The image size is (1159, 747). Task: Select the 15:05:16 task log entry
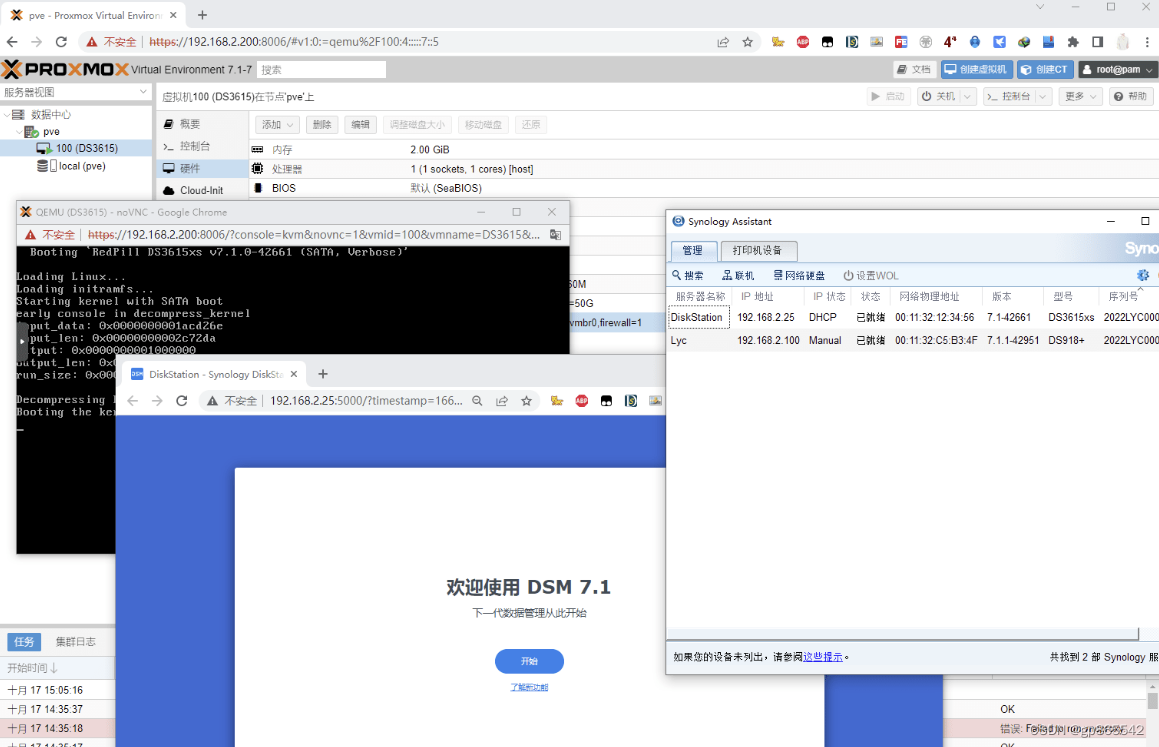(58, 690)
